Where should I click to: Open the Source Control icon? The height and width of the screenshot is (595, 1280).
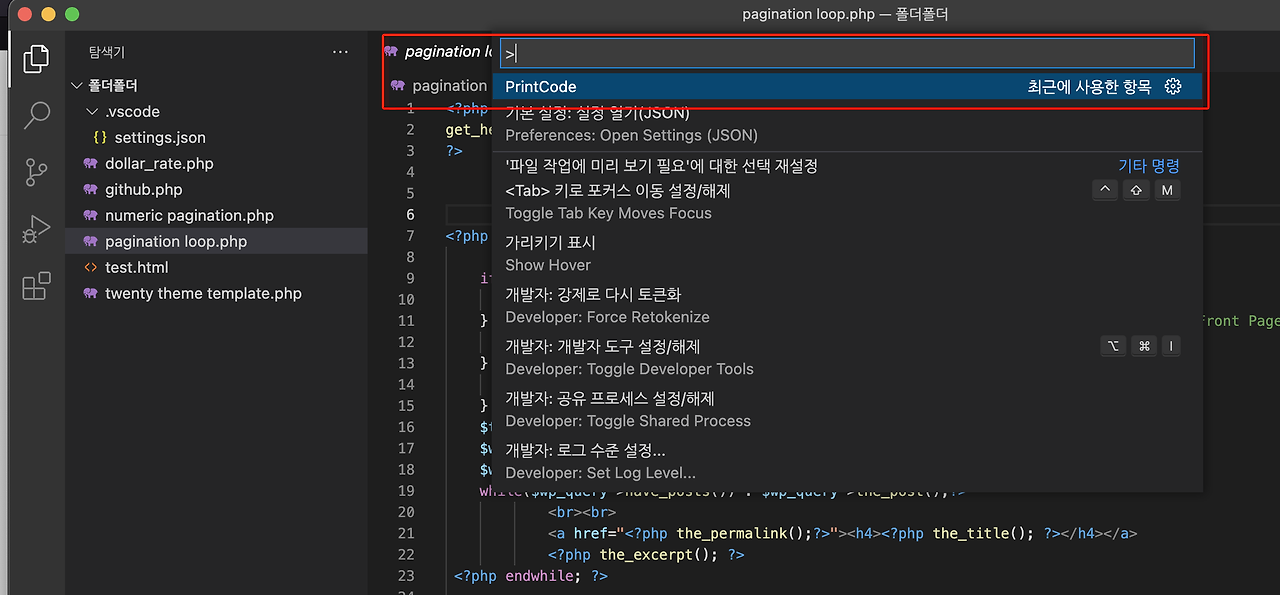point(35,172)
